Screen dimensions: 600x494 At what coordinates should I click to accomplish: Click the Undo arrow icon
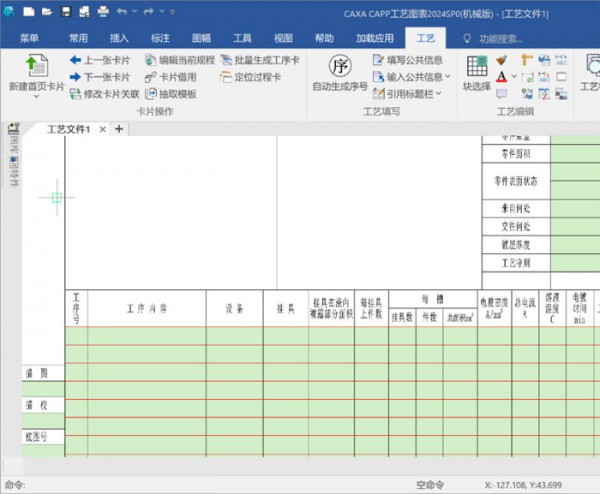[122, 12]
